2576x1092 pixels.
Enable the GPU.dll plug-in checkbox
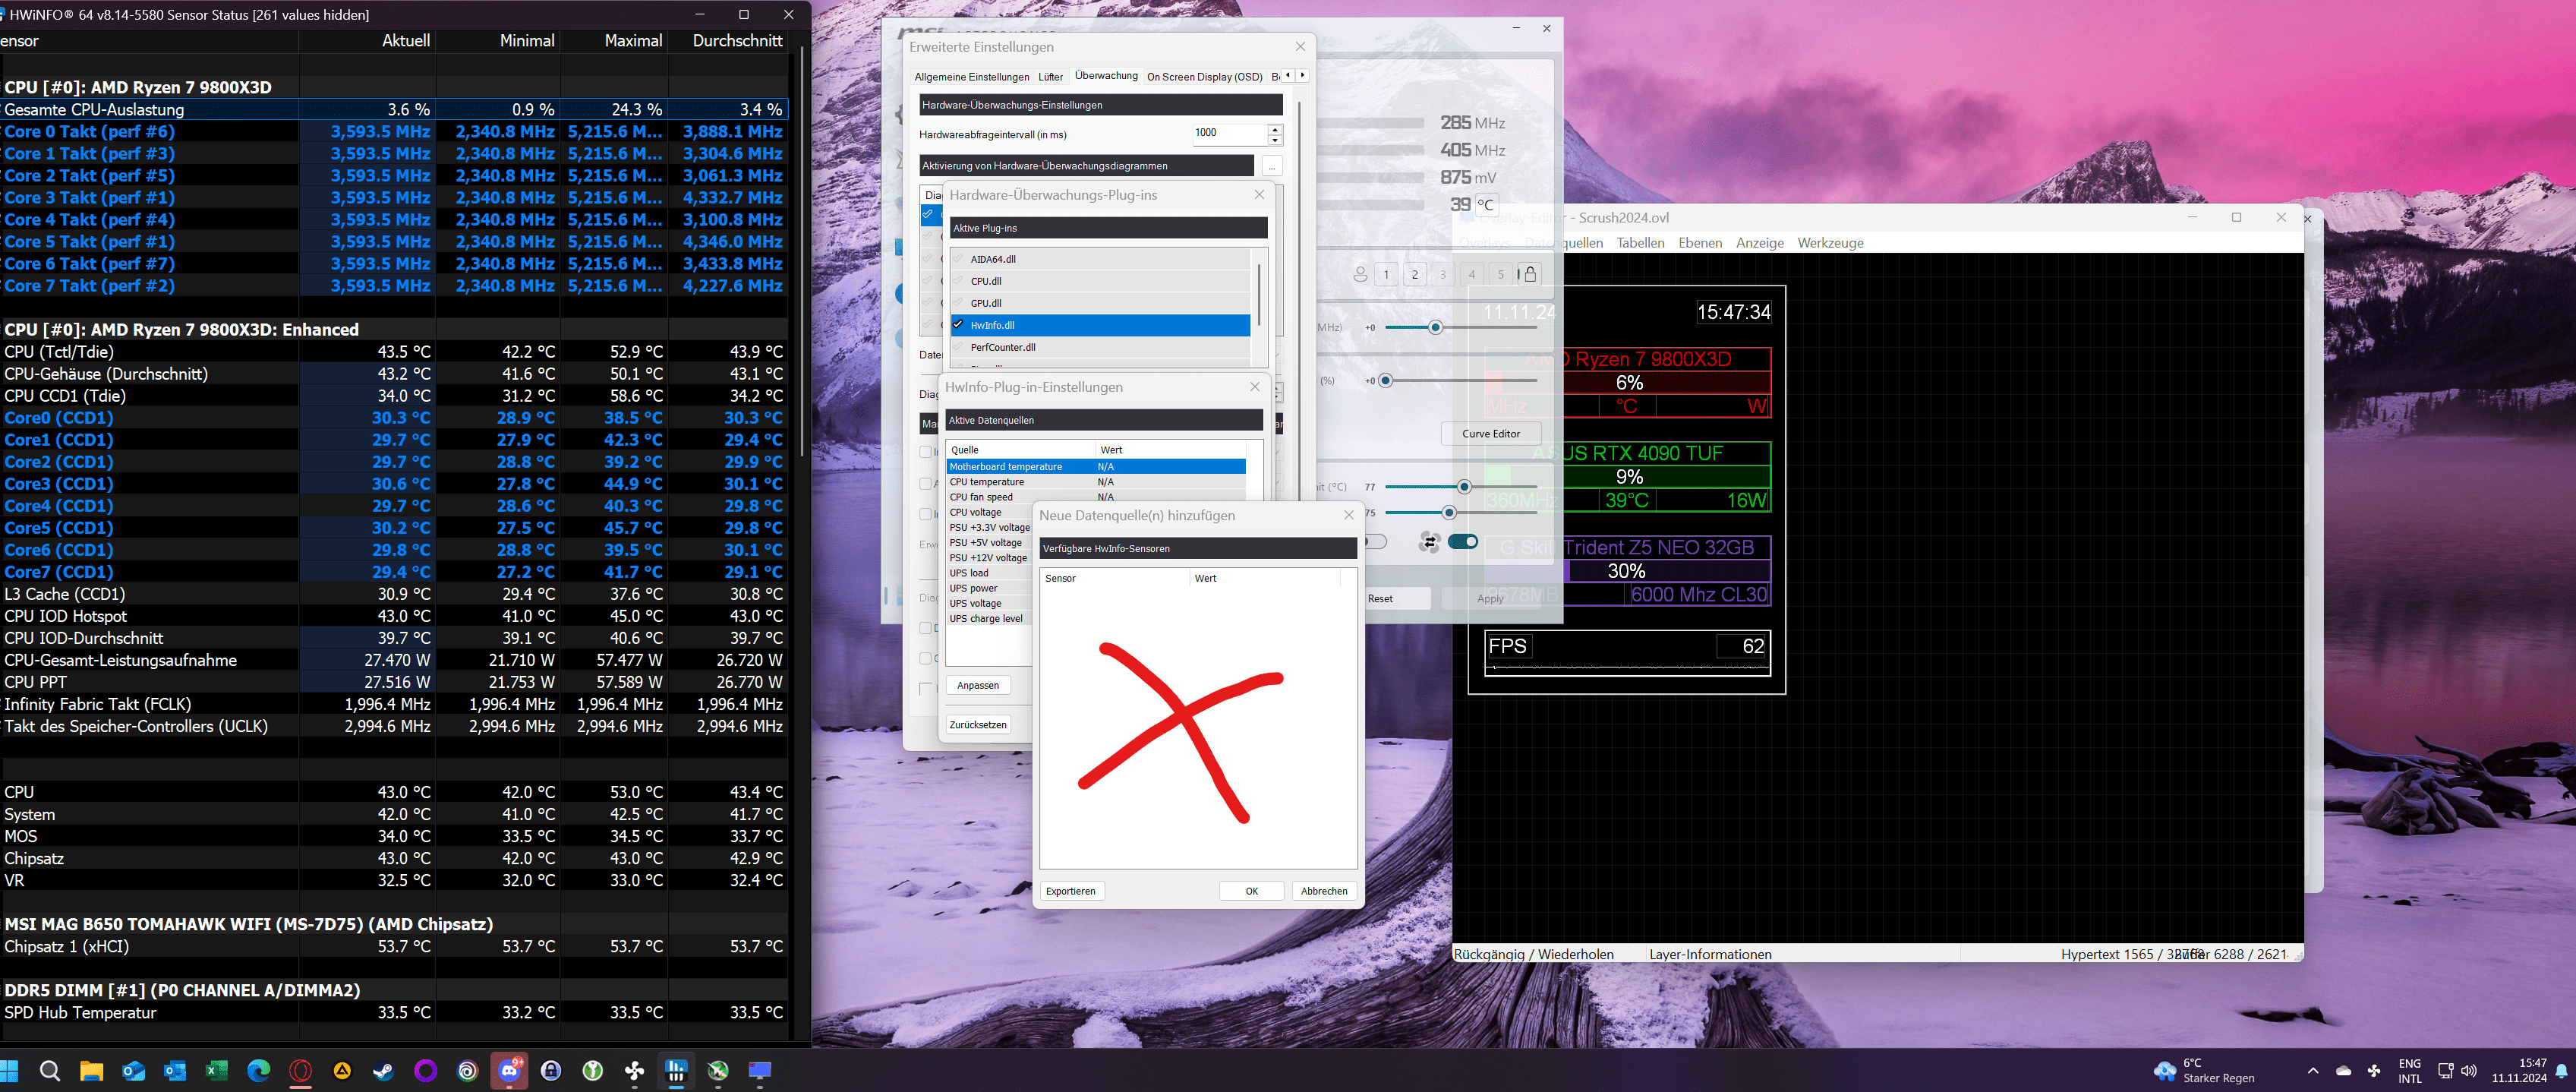(958, 302)
